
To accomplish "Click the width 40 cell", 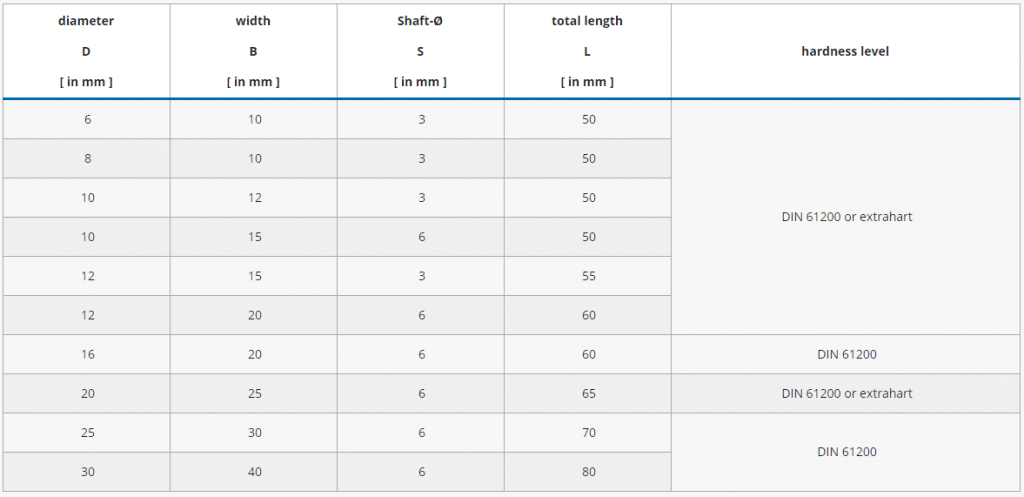I will (x=254, y=471).
